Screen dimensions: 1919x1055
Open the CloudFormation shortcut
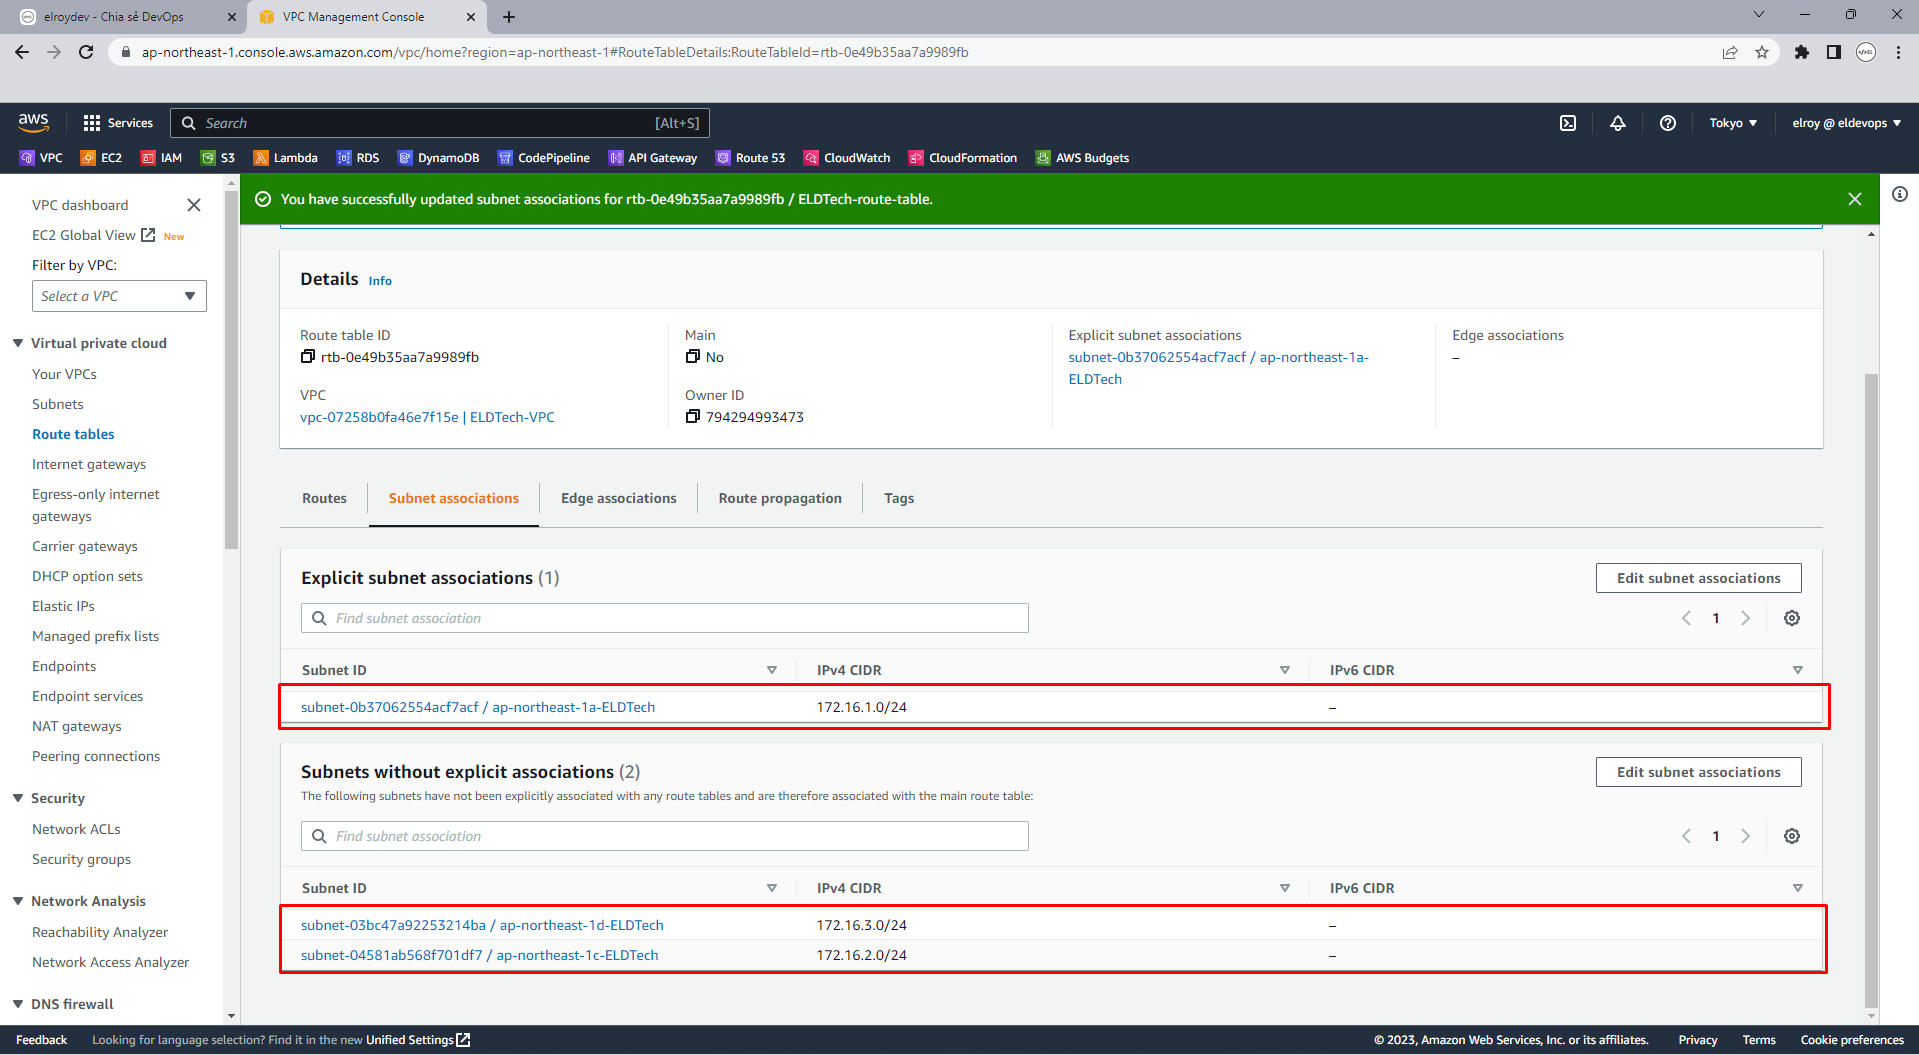[963, 158]
